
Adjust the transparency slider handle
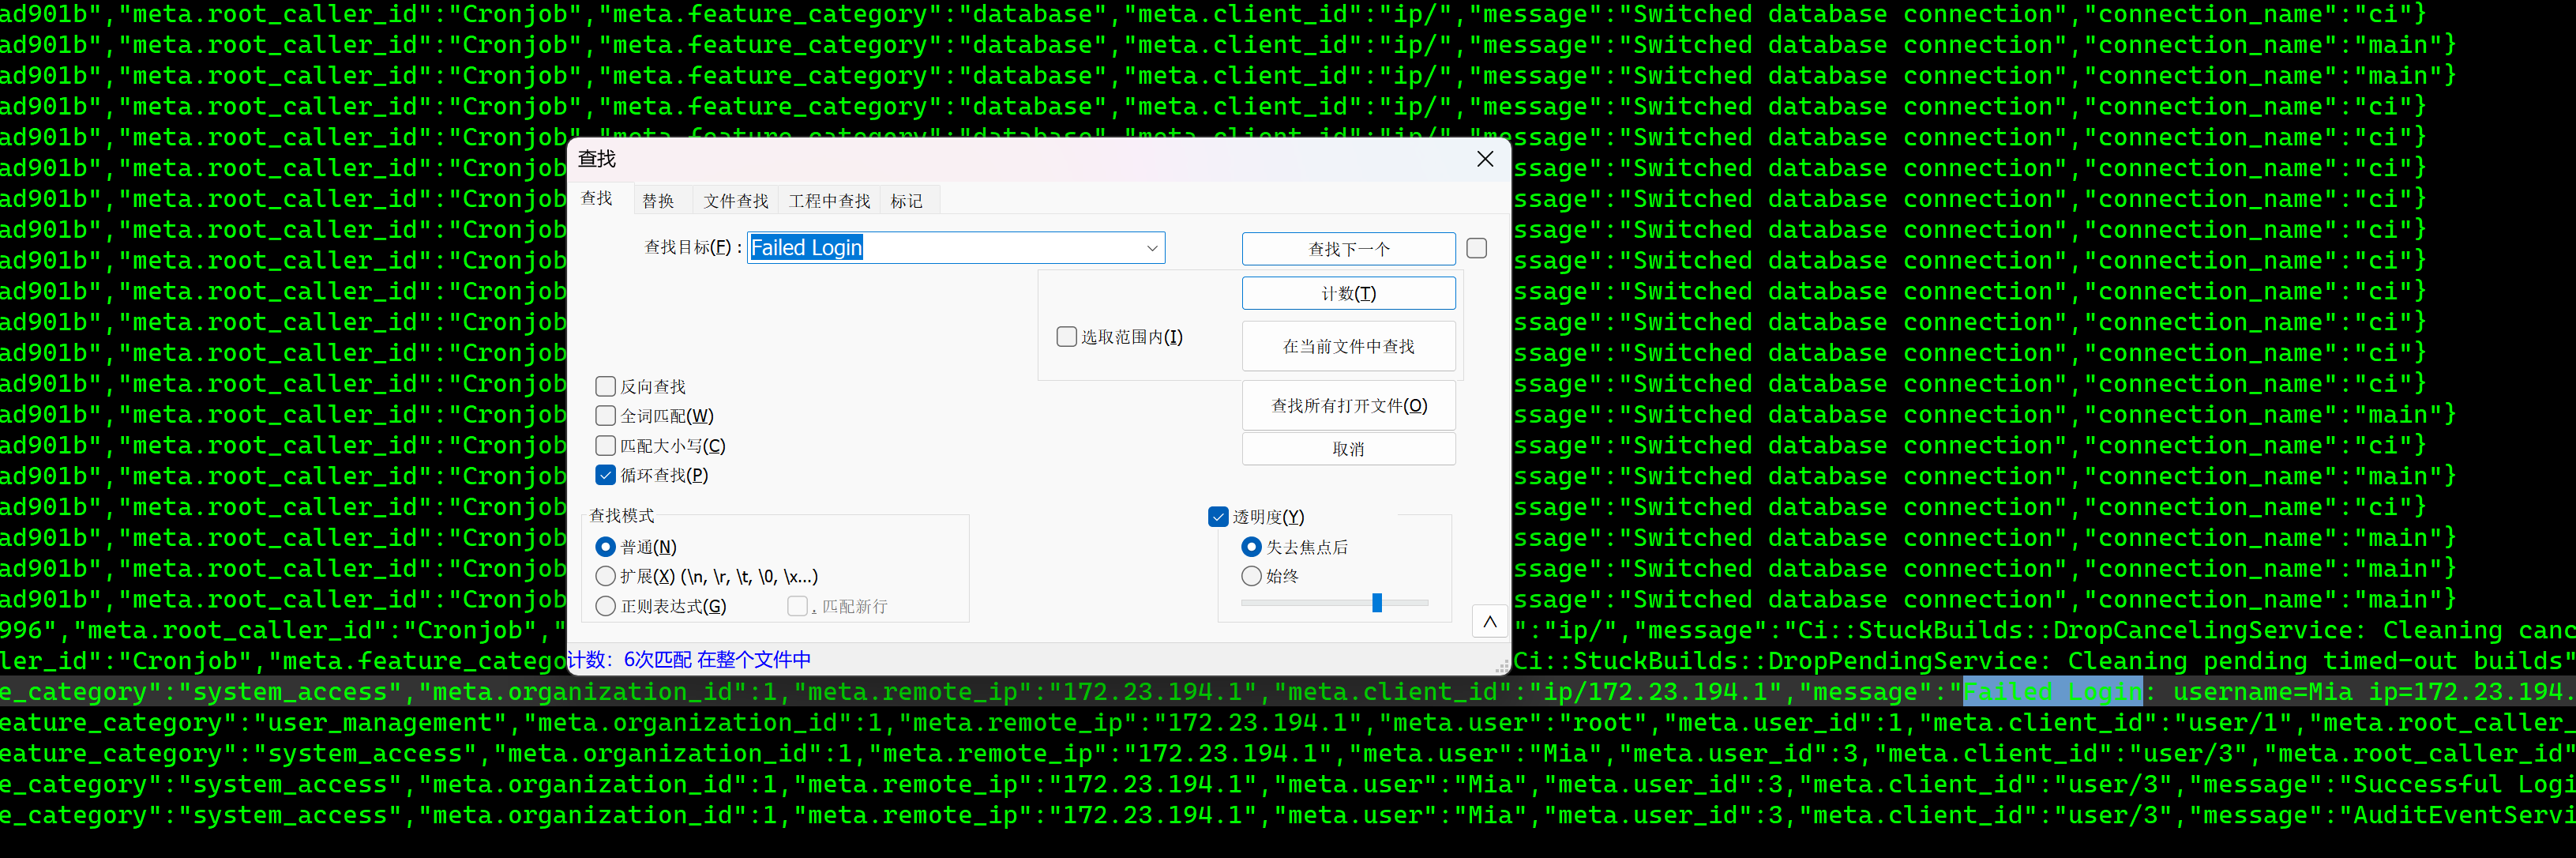1377,603
